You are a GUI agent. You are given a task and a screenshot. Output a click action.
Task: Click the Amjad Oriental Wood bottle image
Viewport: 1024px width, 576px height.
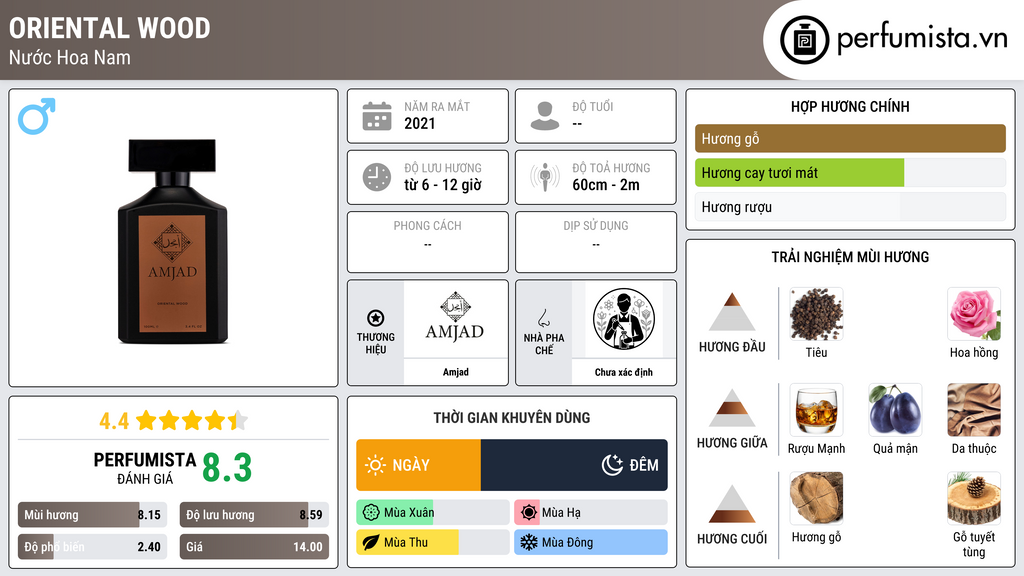coord(173,241)
